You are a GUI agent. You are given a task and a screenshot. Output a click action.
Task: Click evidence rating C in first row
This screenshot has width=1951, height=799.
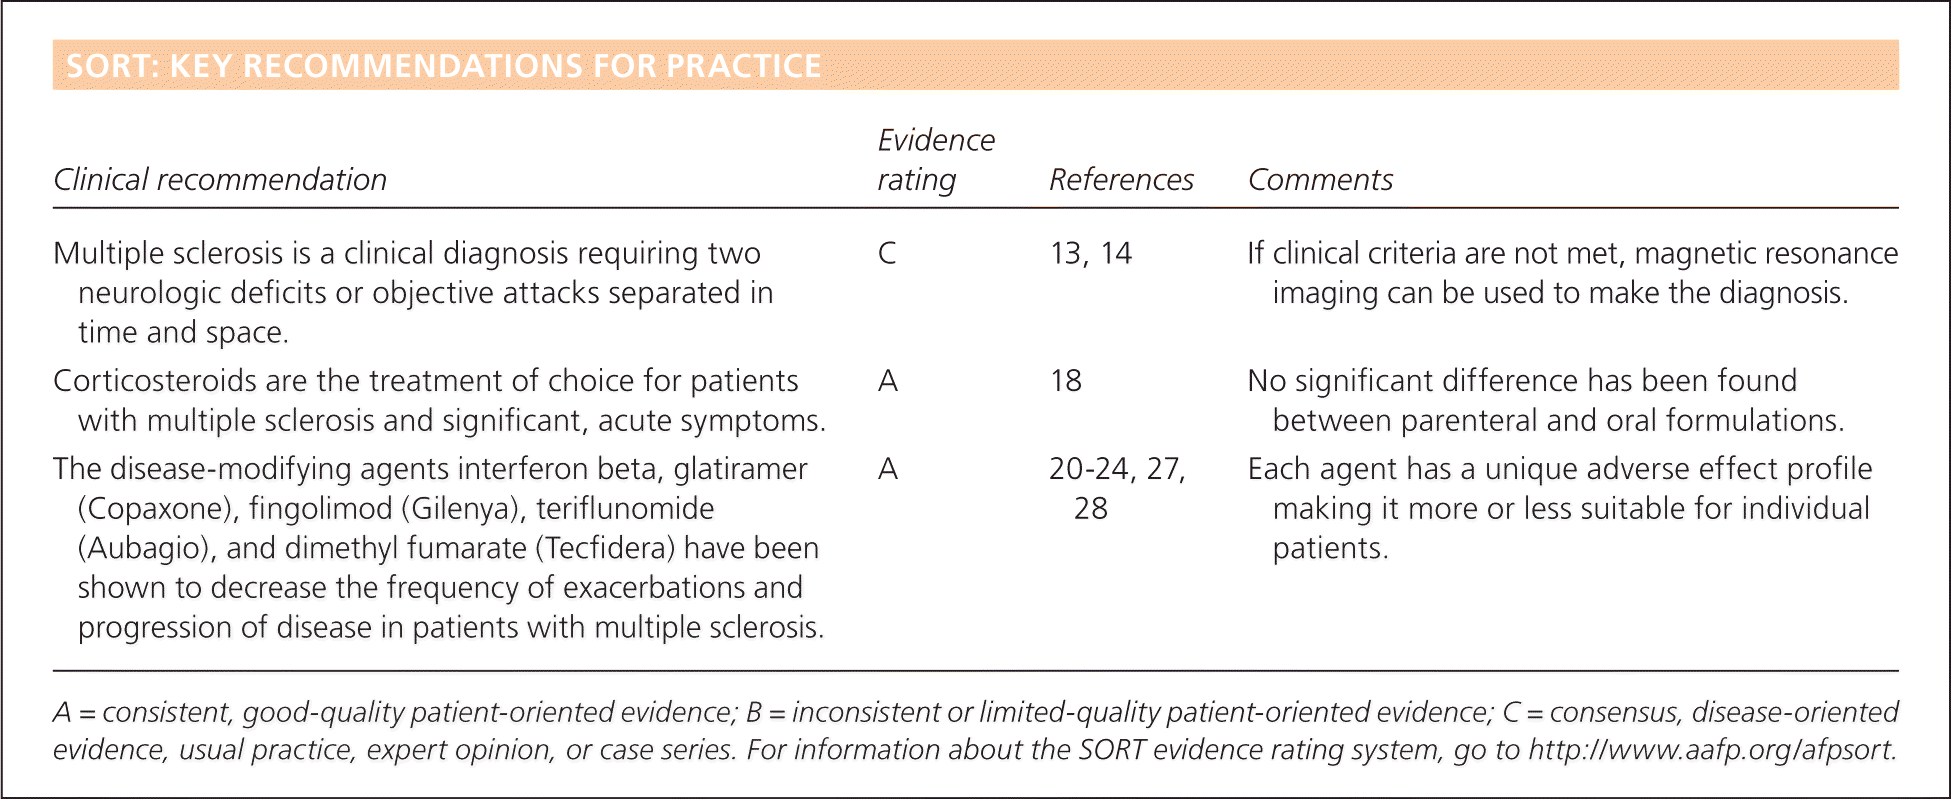point(887,254)
